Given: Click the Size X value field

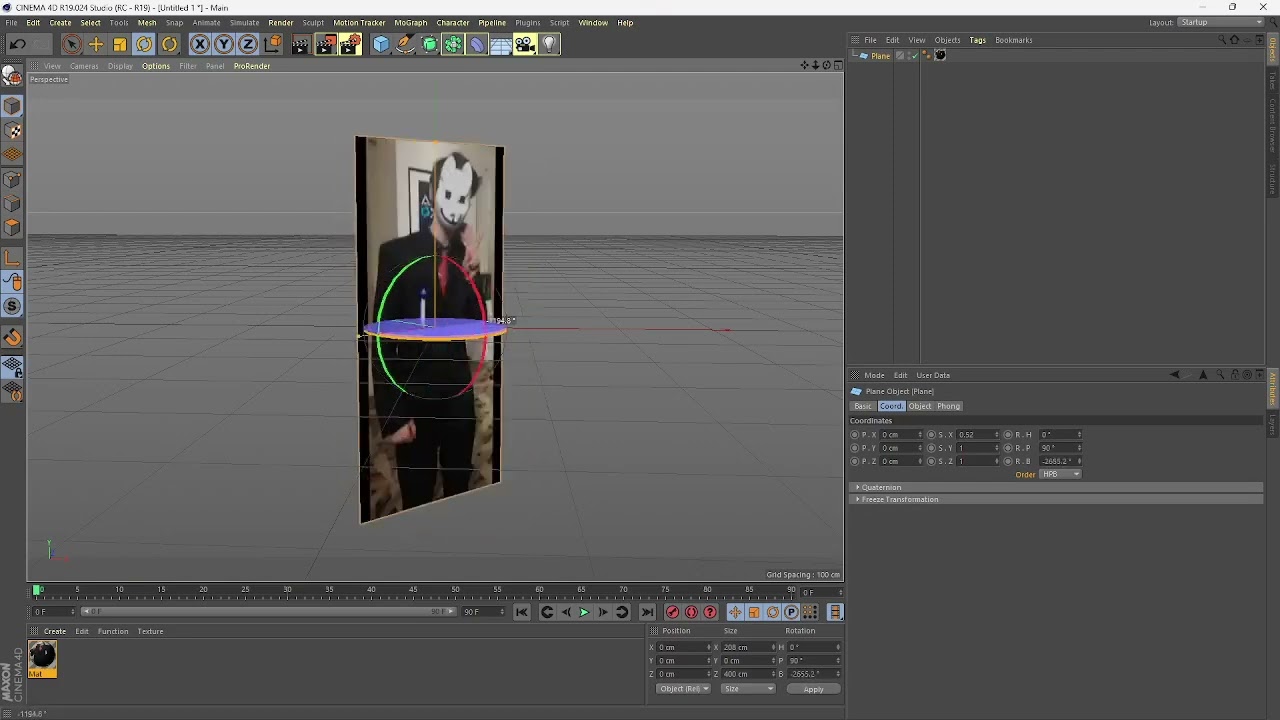Looking at the screenshot, I should (x=747, y=647).
